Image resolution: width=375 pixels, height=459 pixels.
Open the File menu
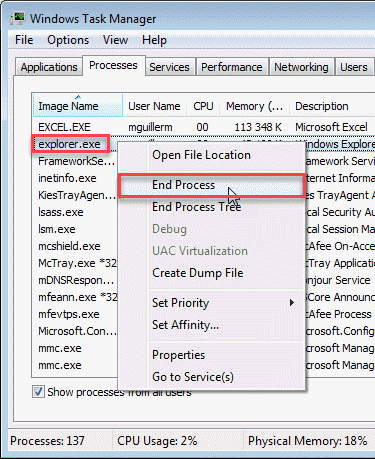[24, 40]
